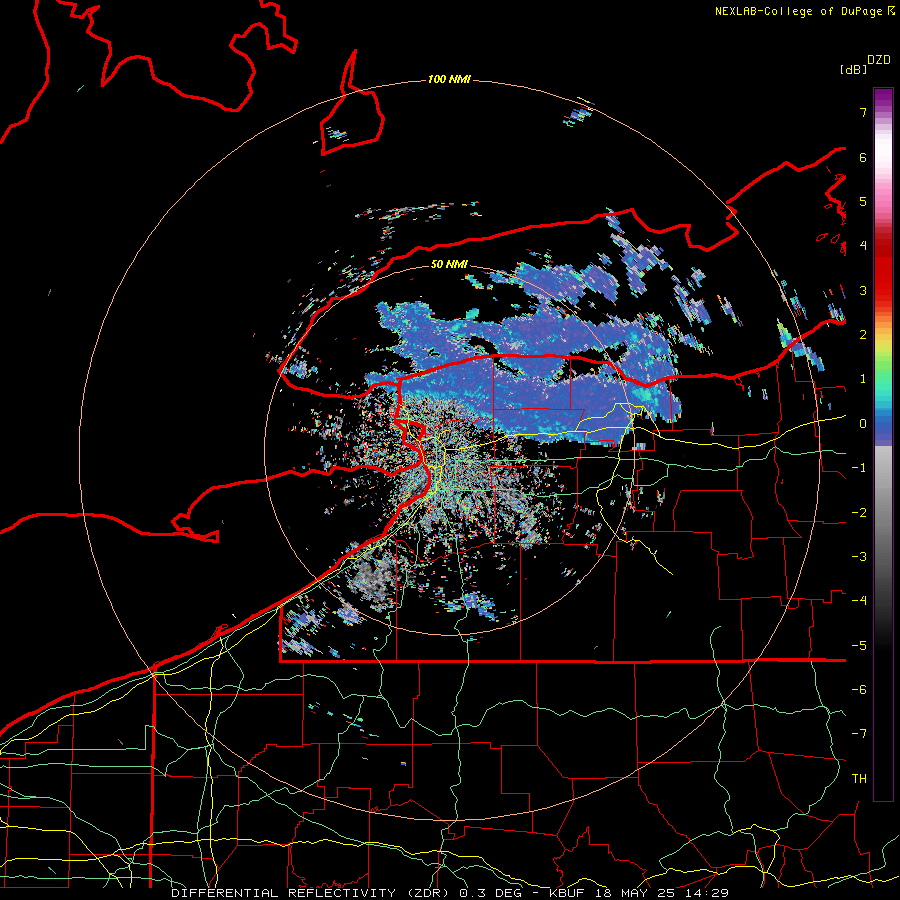Click the -1 value on color scale
The height and width of the screenshot is (900, 900).
(859, 468)
